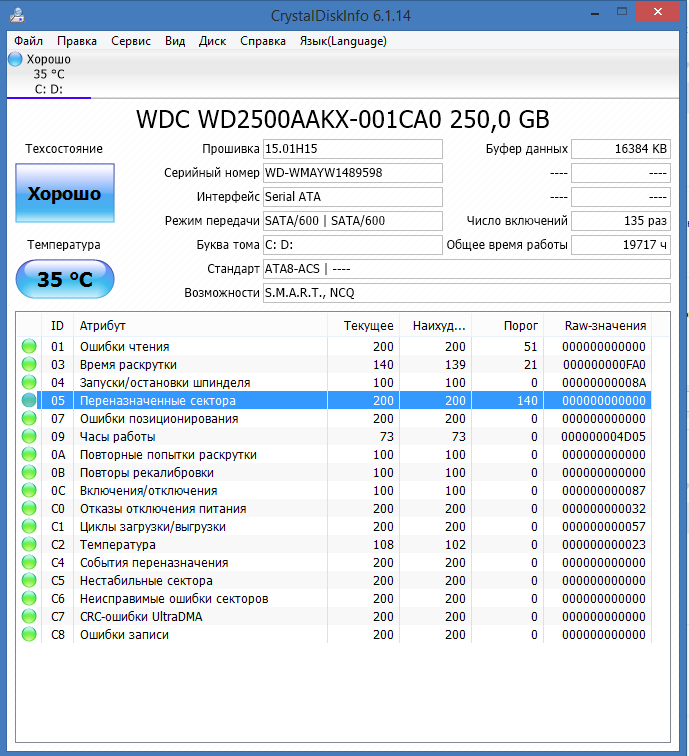
Task: Click green status icon for Ошибки чтения
Action: coord(29,346)
